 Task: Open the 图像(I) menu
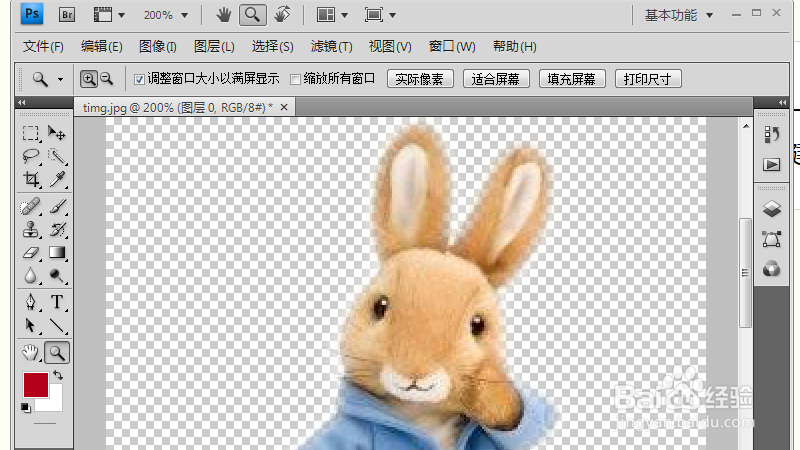coord(158,46)
